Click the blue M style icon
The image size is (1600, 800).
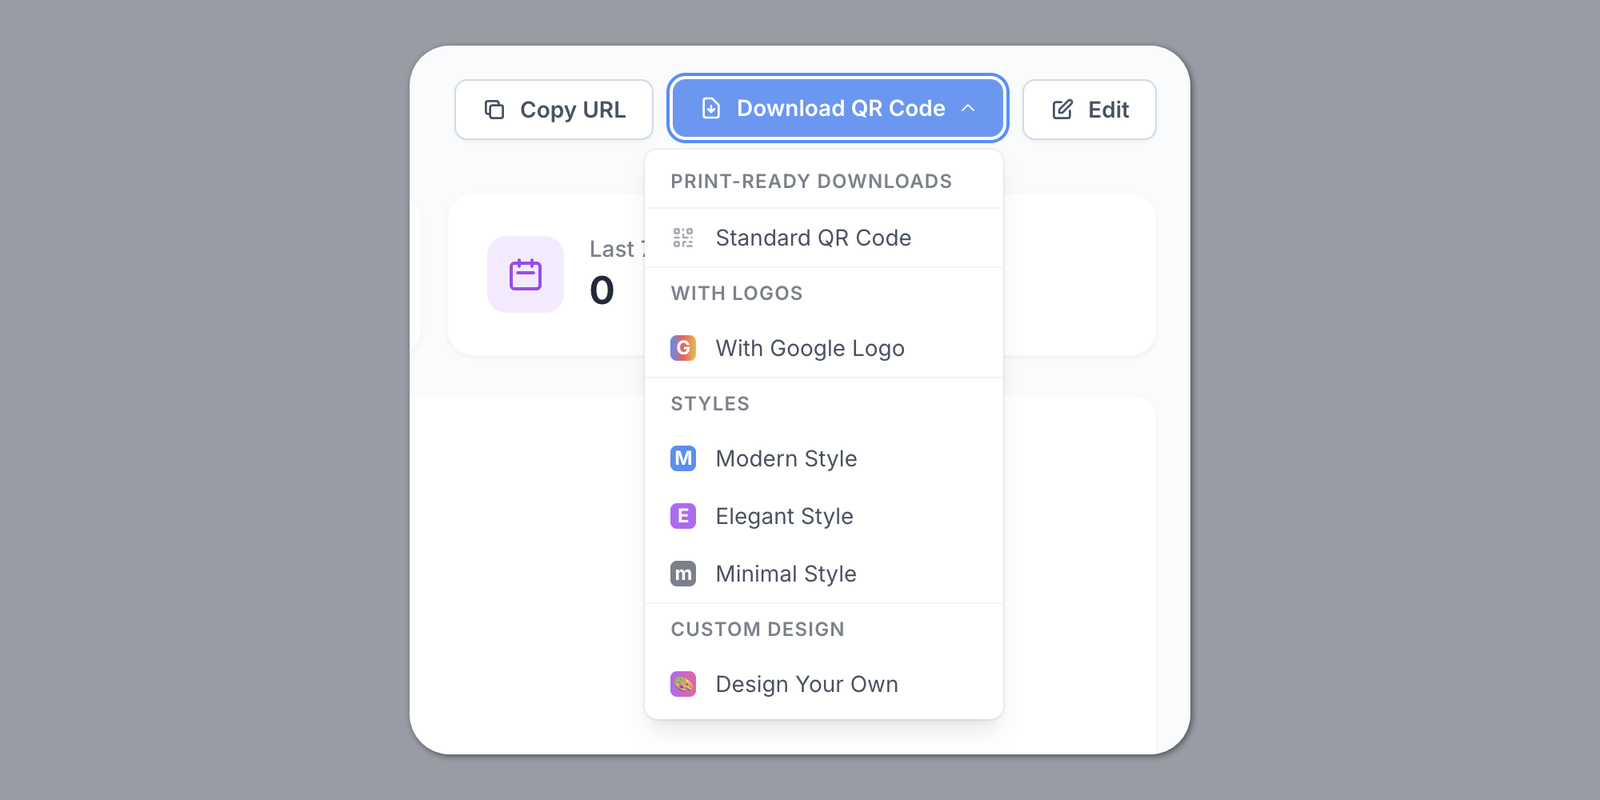tap(683, 458)
